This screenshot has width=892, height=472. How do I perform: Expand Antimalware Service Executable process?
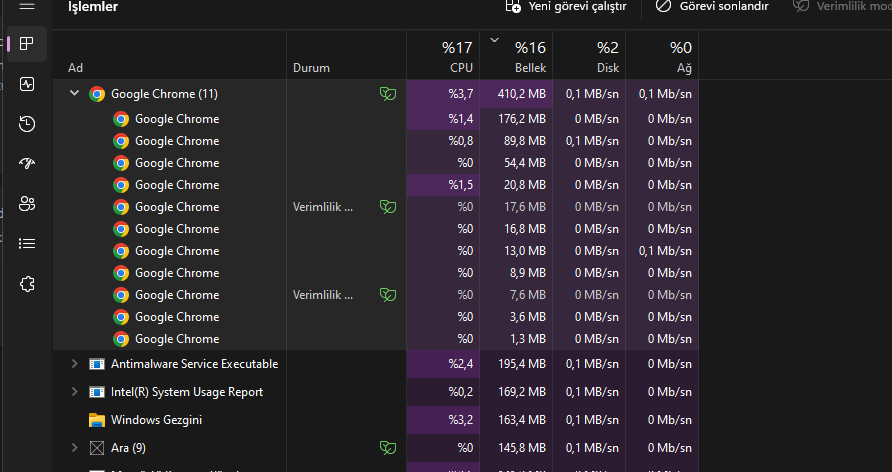click(74, 364)
